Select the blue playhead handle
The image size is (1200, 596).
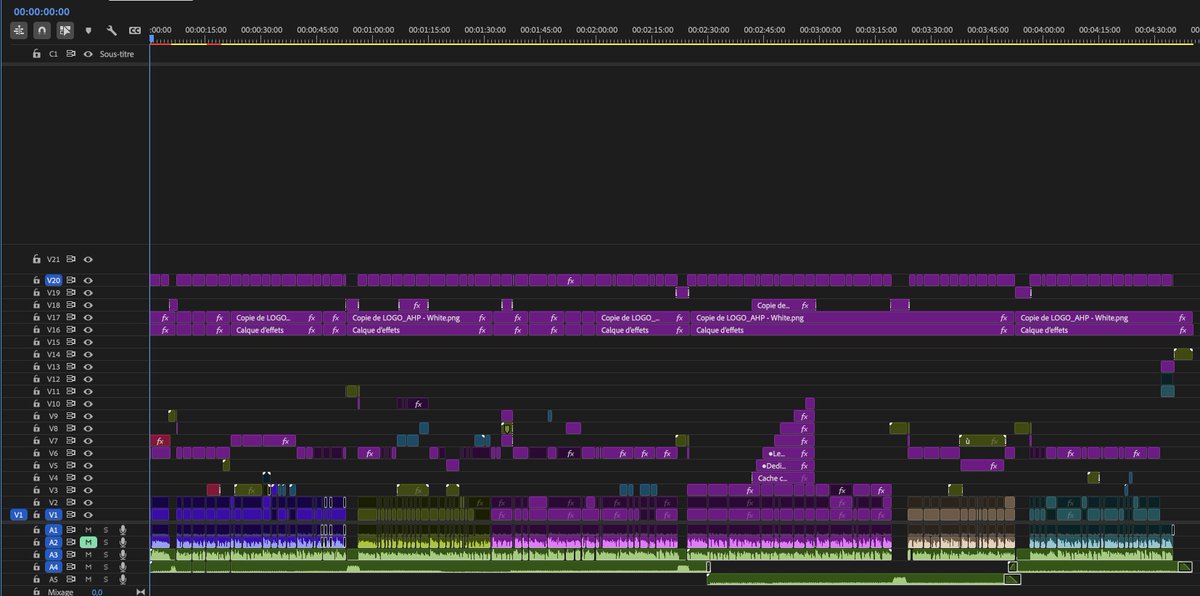151,38
